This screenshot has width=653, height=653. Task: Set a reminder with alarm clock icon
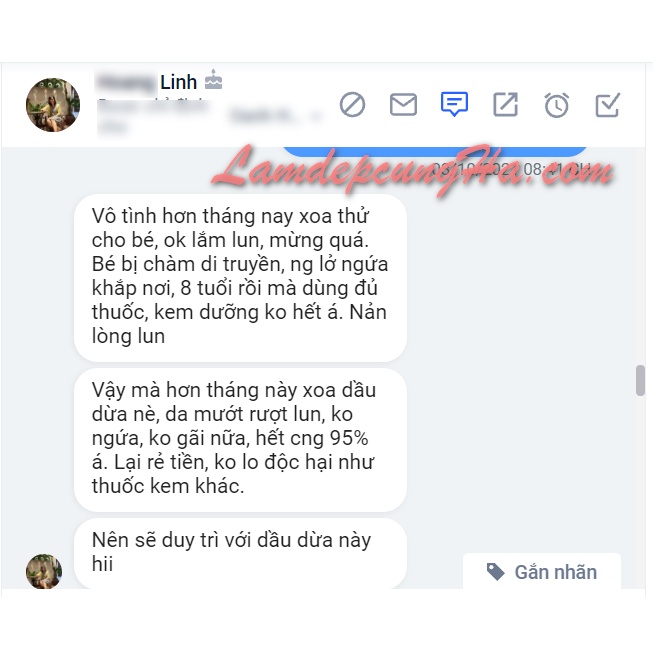pos(557,105)
